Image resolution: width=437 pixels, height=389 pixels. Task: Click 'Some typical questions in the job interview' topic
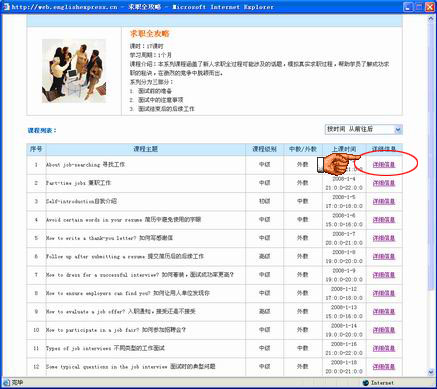[x=130, y=367]
